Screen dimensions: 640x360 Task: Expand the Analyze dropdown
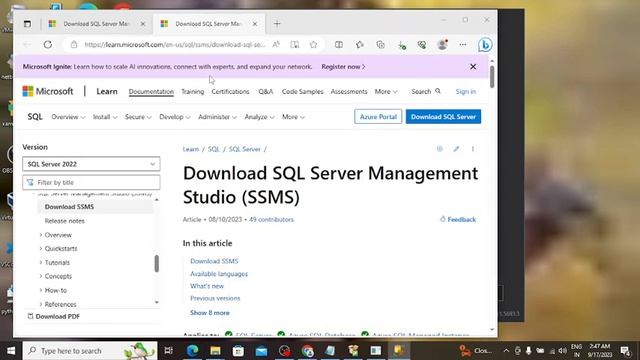click(259, 117)
